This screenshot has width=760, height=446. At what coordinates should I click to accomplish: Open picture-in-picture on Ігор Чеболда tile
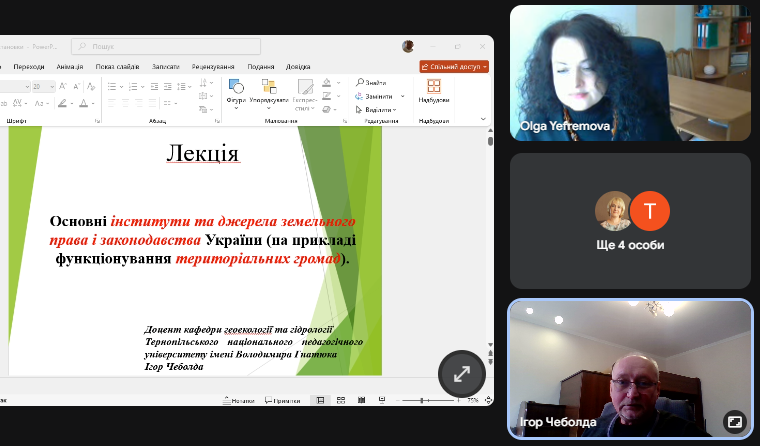(x=735, y=421)
